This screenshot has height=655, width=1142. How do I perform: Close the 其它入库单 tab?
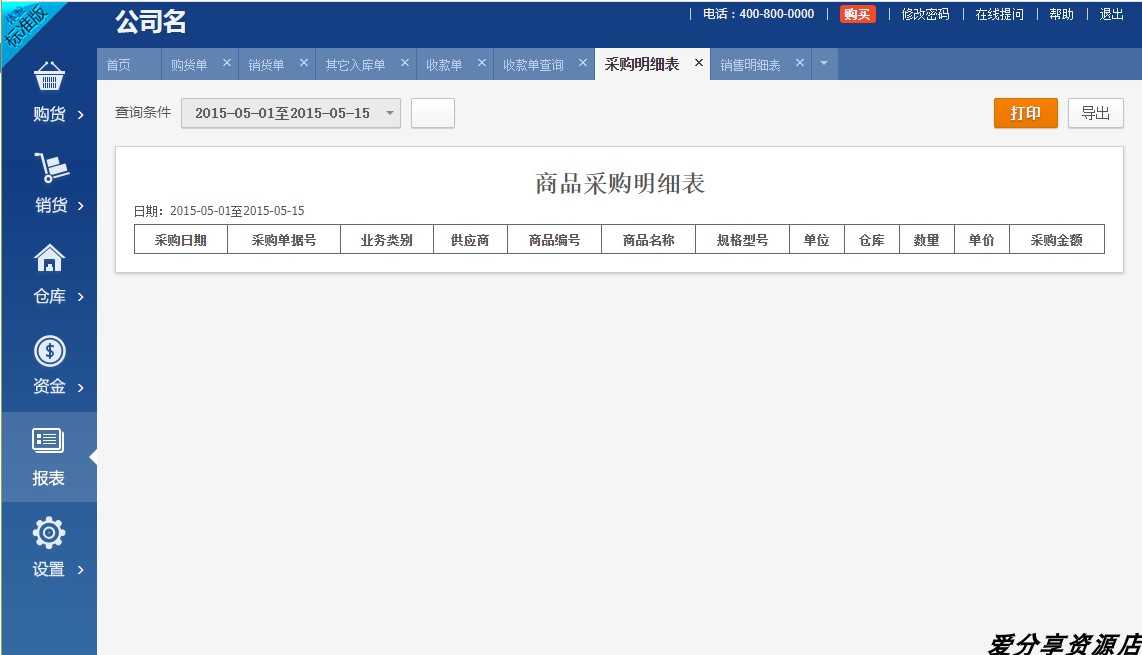coord(405,63)
